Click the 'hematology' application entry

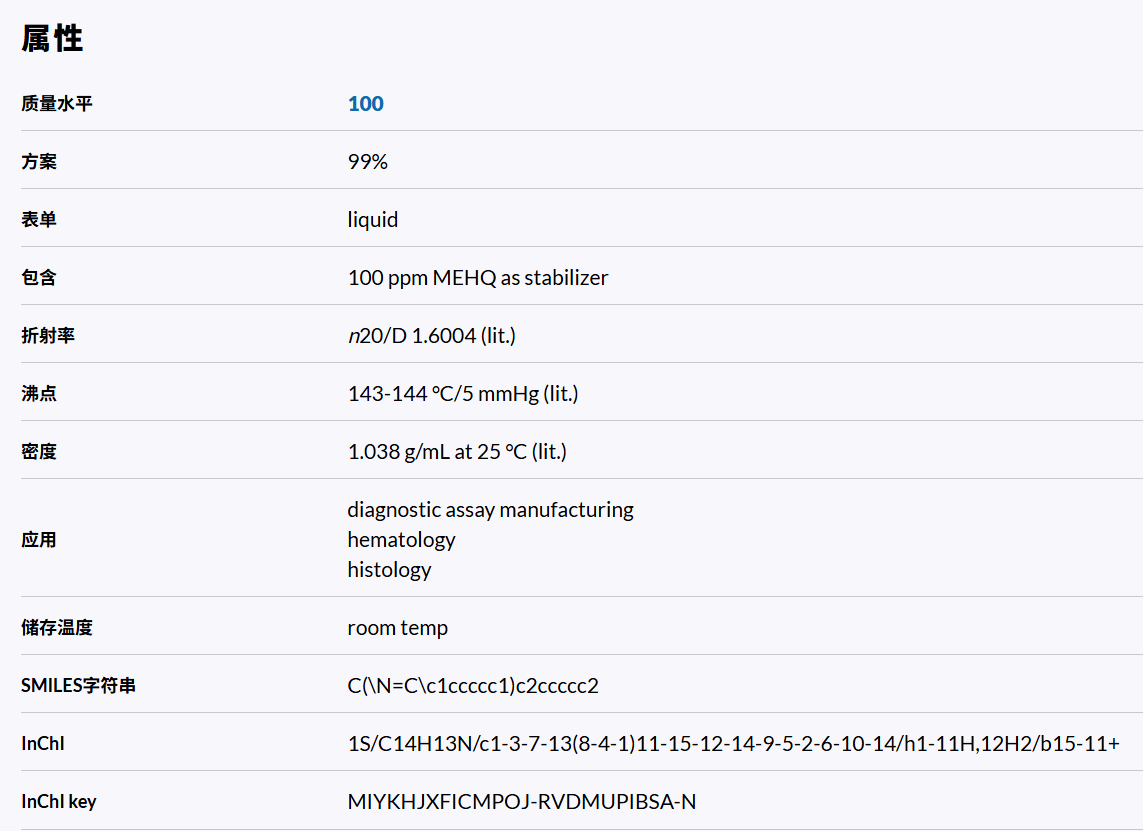click(x=401, y=540)
